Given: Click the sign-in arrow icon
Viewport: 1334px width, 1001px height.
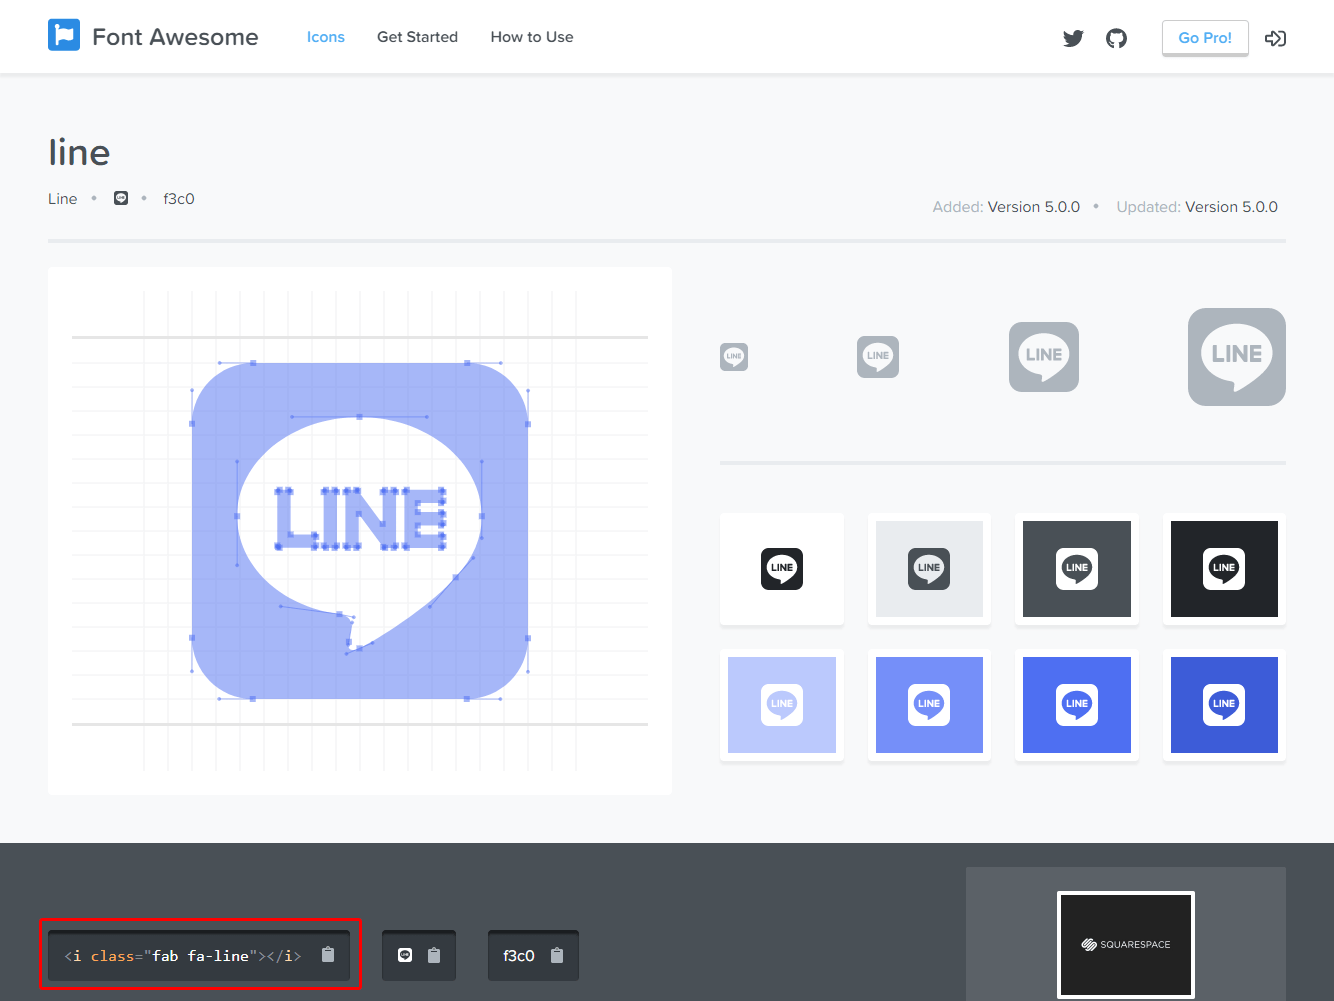Looking at the screenshot, I should tap(1275, 38).
